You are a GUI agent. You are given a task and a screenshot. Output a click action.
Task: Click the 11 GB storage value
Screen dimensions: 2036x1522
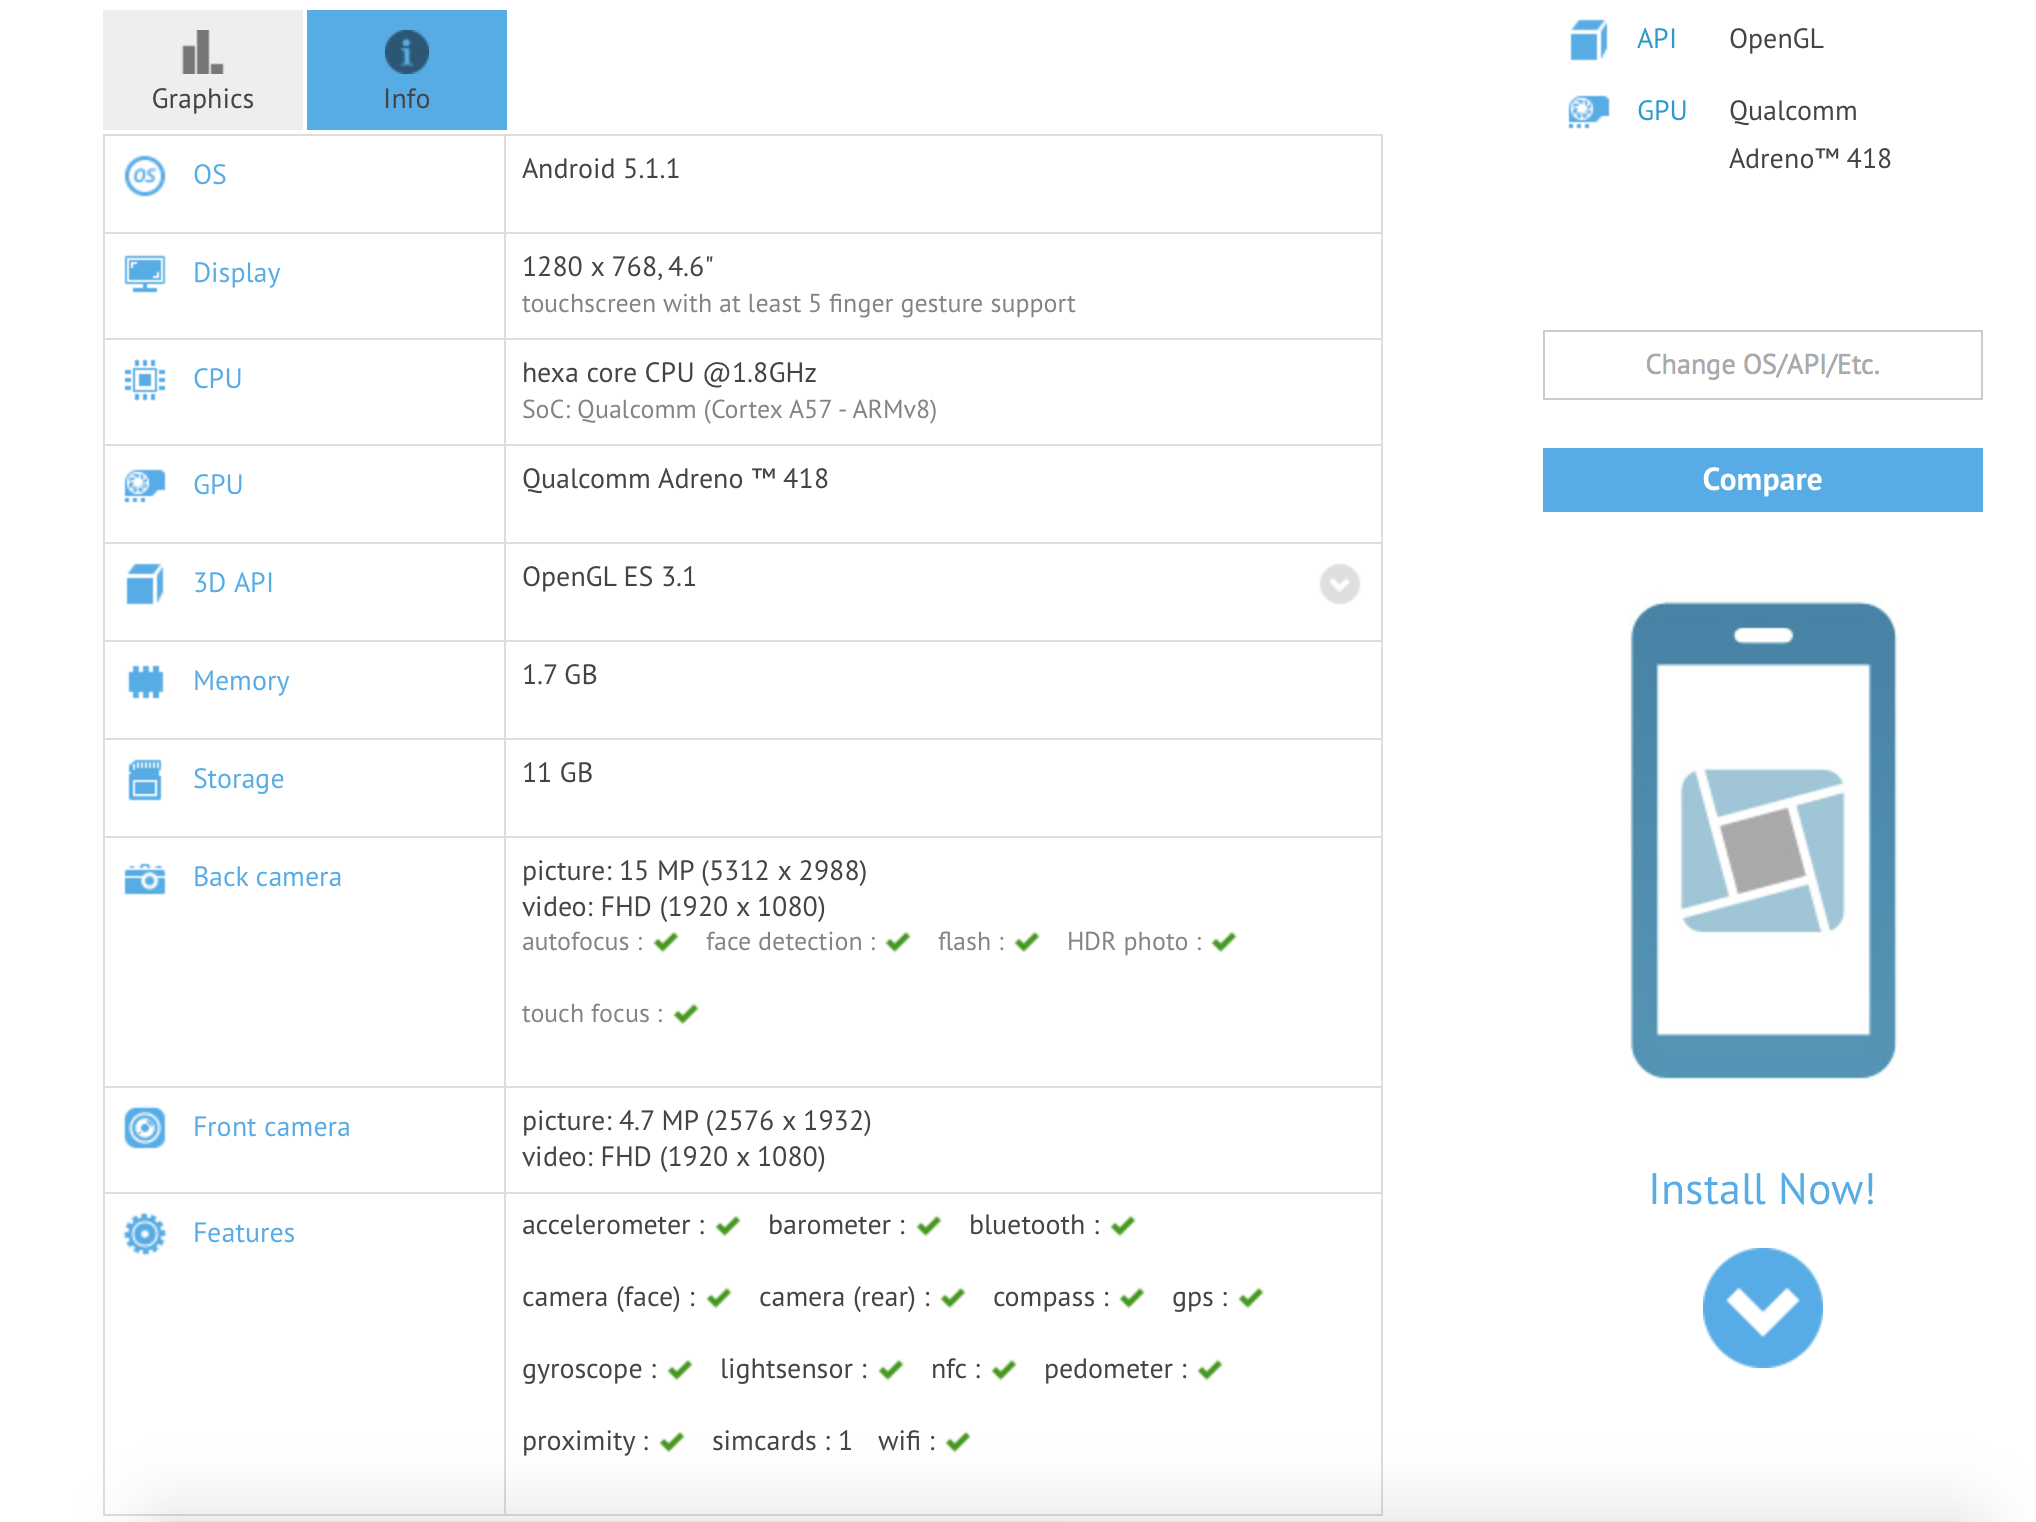(x=557, y=773)
